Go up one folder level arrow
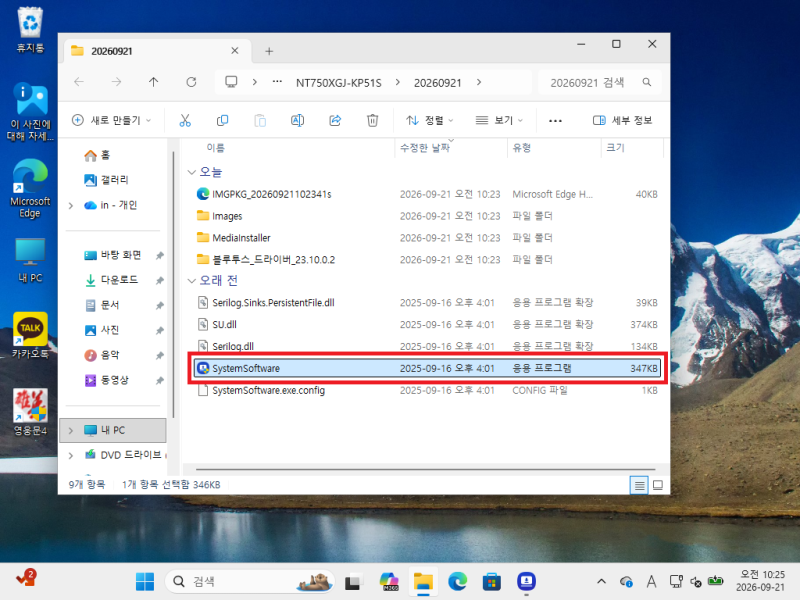Image resolution: width=800 pixels, height=600 pixels. tap(154, 82)
